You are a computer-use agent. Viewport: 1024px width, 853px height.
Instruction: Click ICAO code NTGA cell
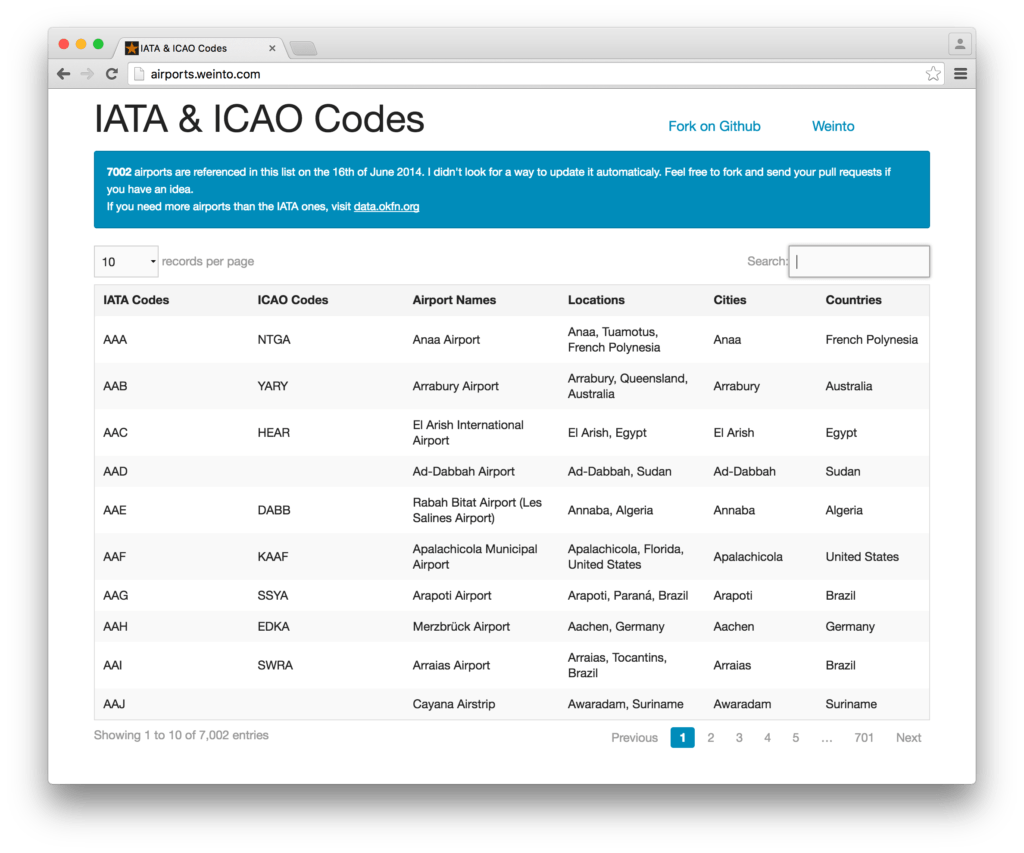coord(274,340)
